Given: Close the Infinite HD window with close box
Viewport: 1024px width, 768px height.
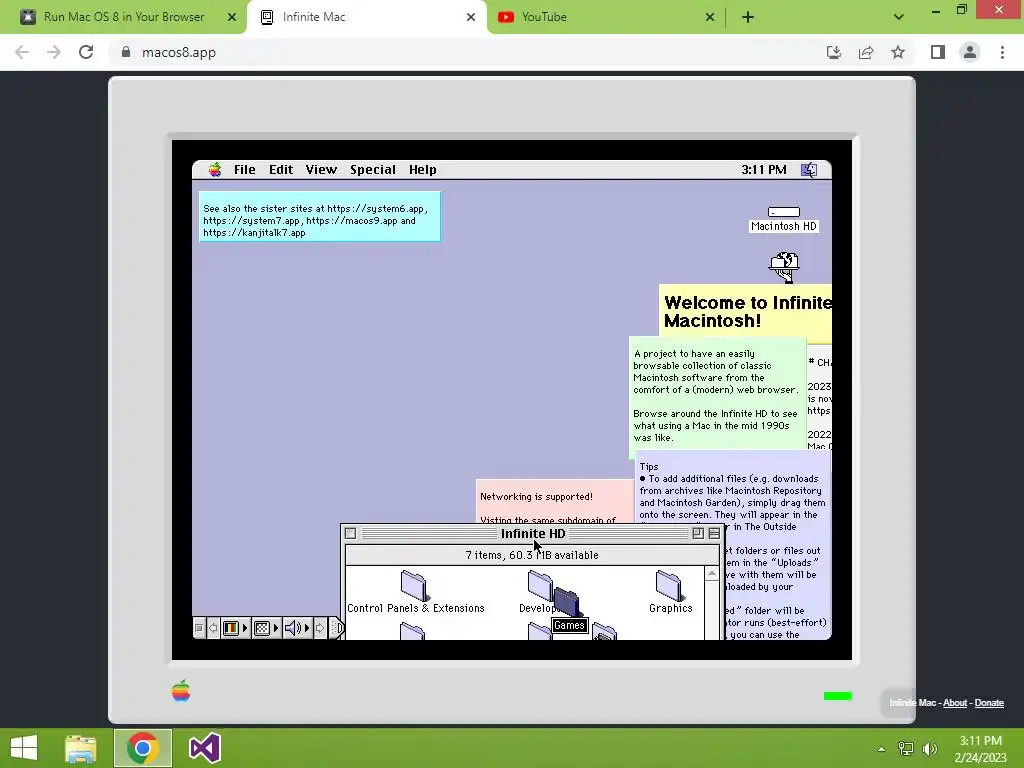Looking at the screenshot, I should pos(350,534).
